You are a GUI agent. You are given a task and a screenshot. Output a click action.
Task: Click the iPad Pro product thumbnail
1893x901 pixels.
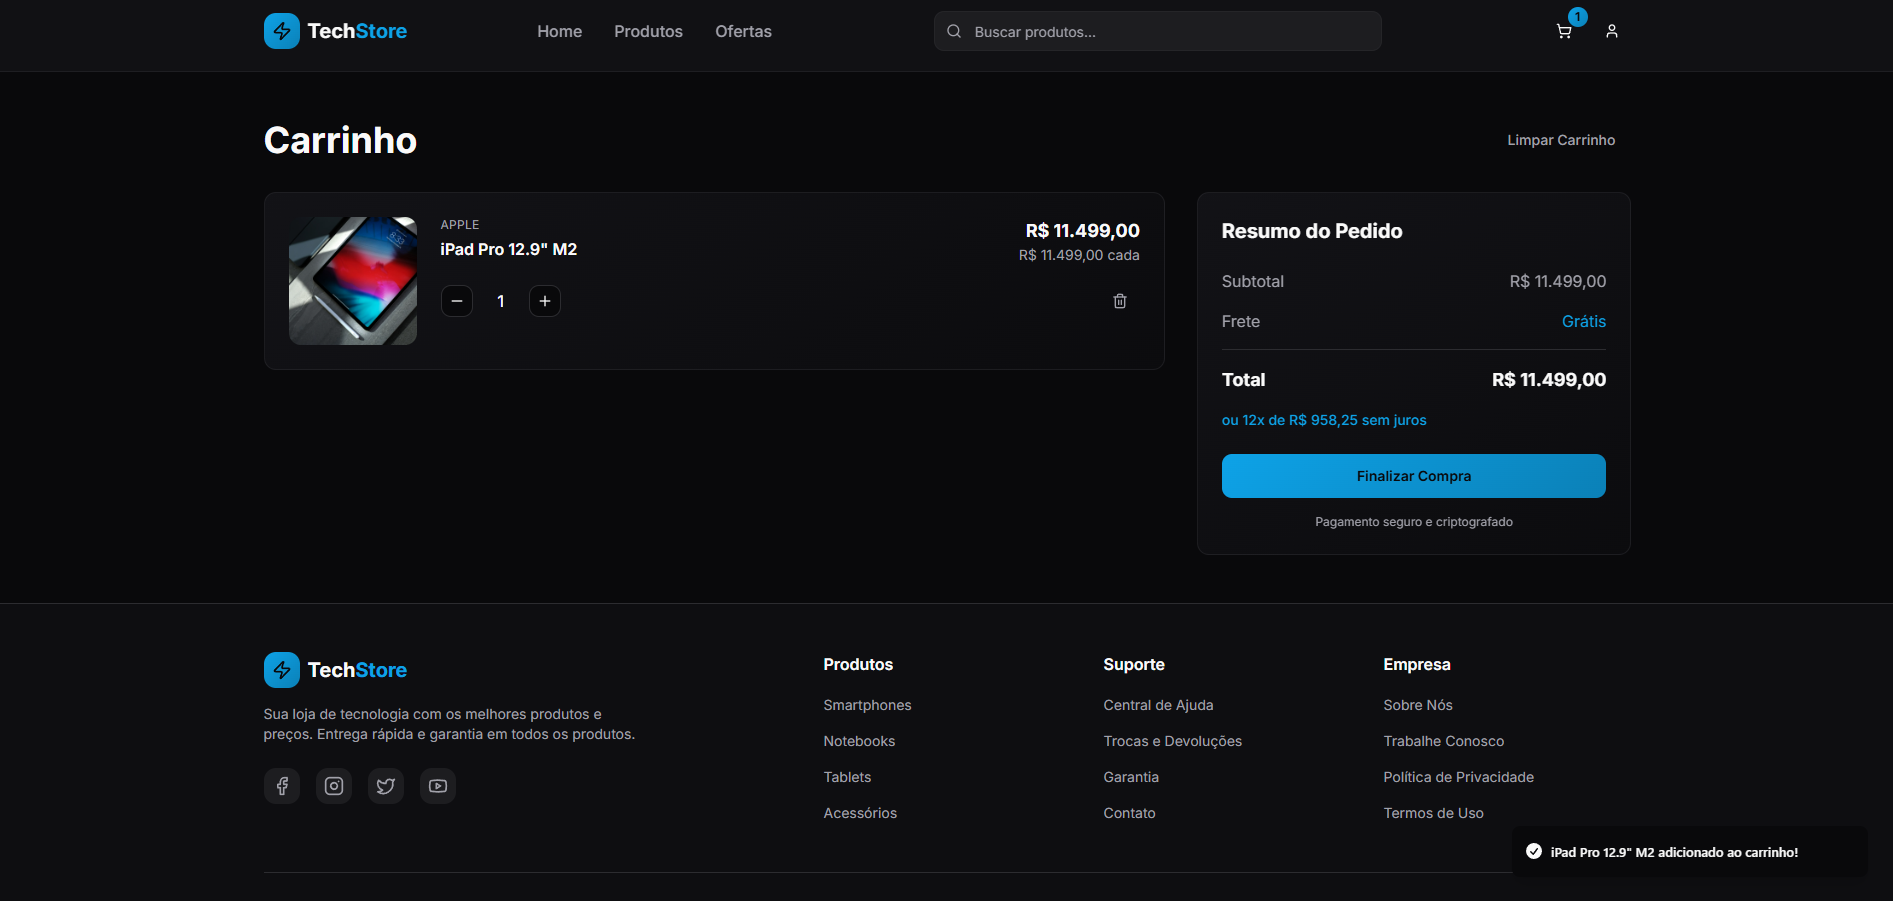click(353, 281)
